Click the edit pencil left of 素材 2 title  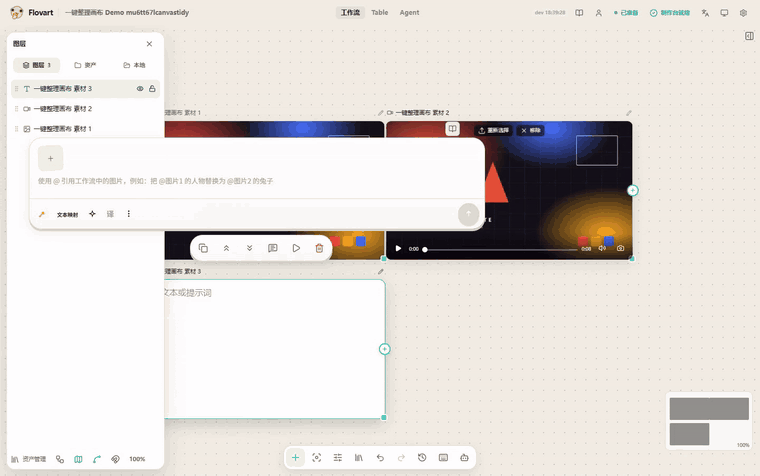[x=380, y=113]
